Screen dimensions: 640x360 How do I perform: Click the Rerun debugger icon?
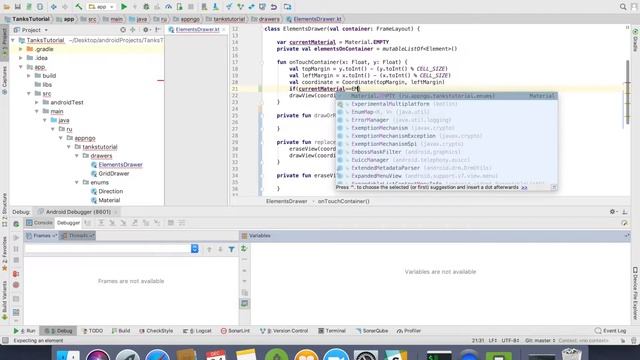point(16,224)
